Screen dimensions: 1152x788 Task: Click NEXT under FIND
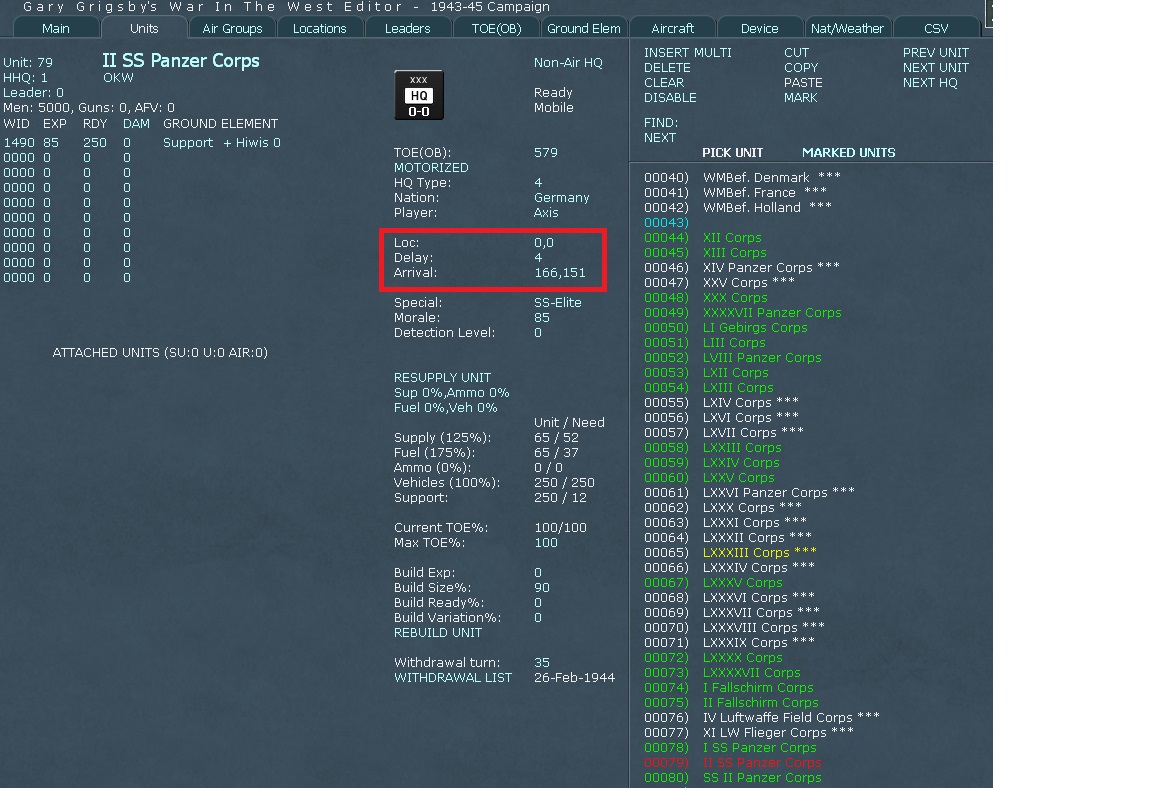point(660,138)
